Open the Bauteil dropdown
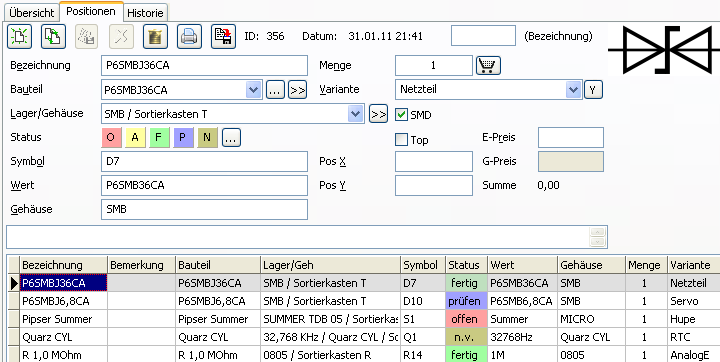This screenshot has height=362, width=720. (x=253, y=90)
